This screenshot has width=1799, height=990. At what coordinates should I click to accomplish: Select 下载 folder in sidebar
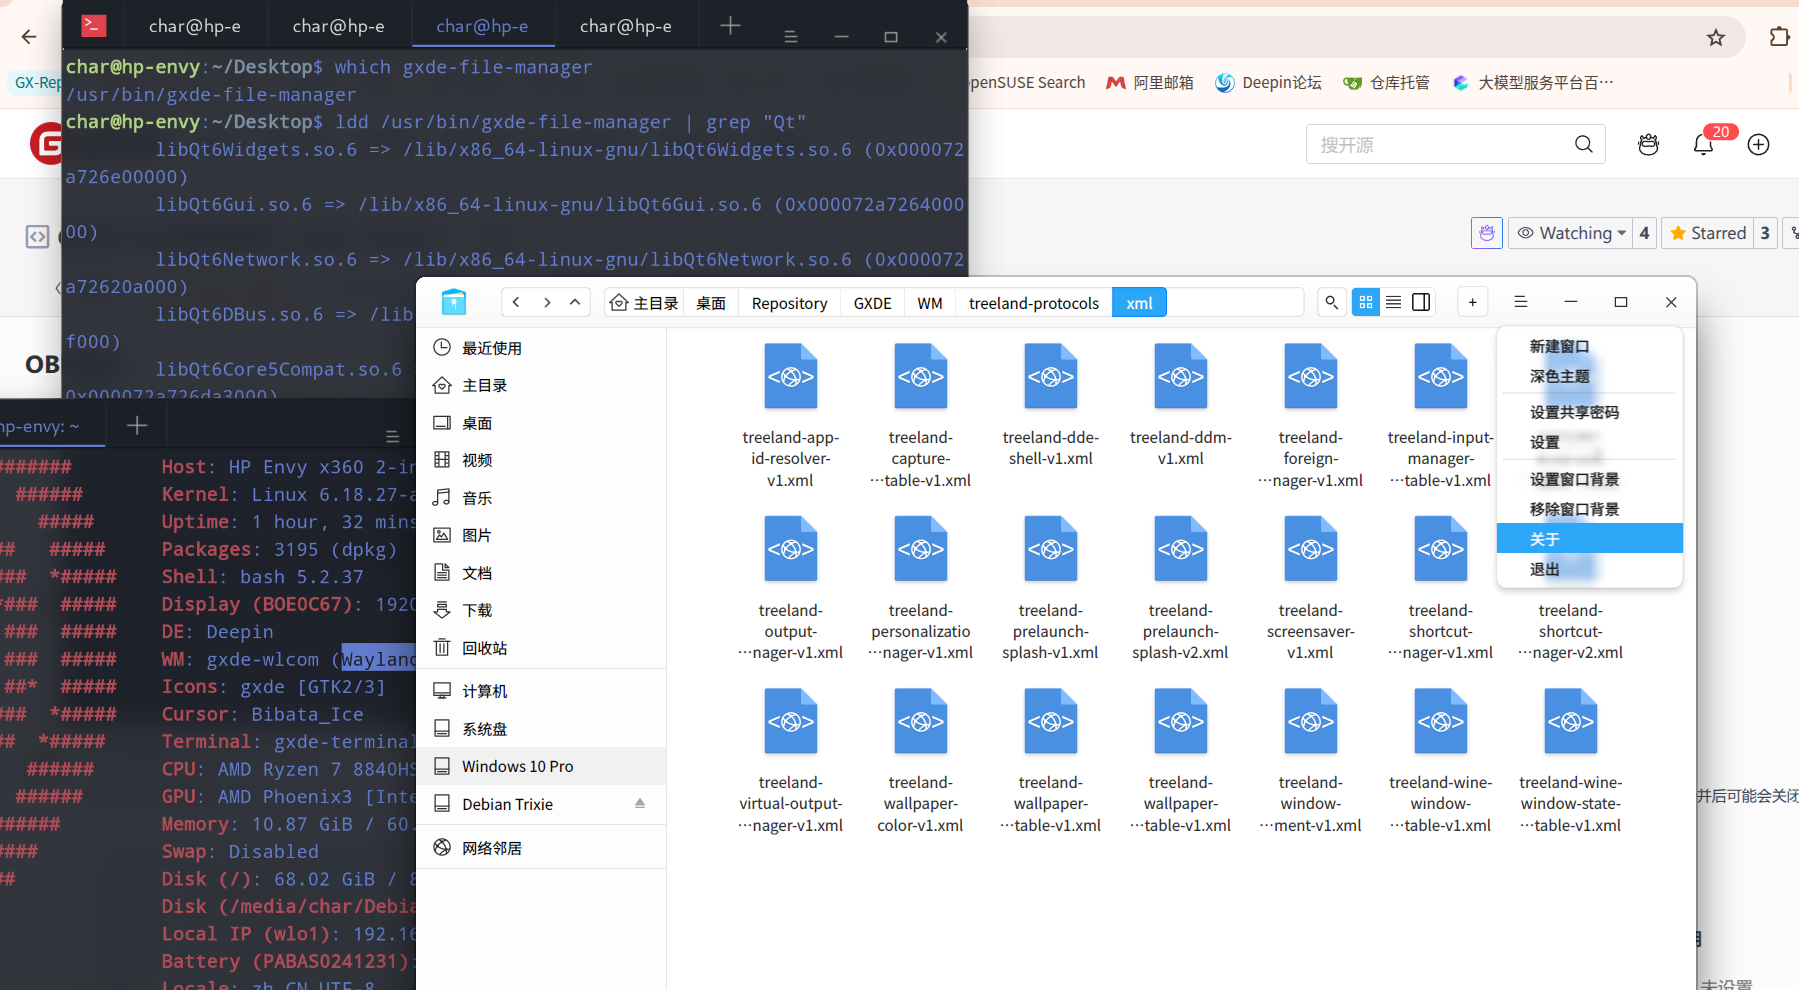click(x=541, y=610)
